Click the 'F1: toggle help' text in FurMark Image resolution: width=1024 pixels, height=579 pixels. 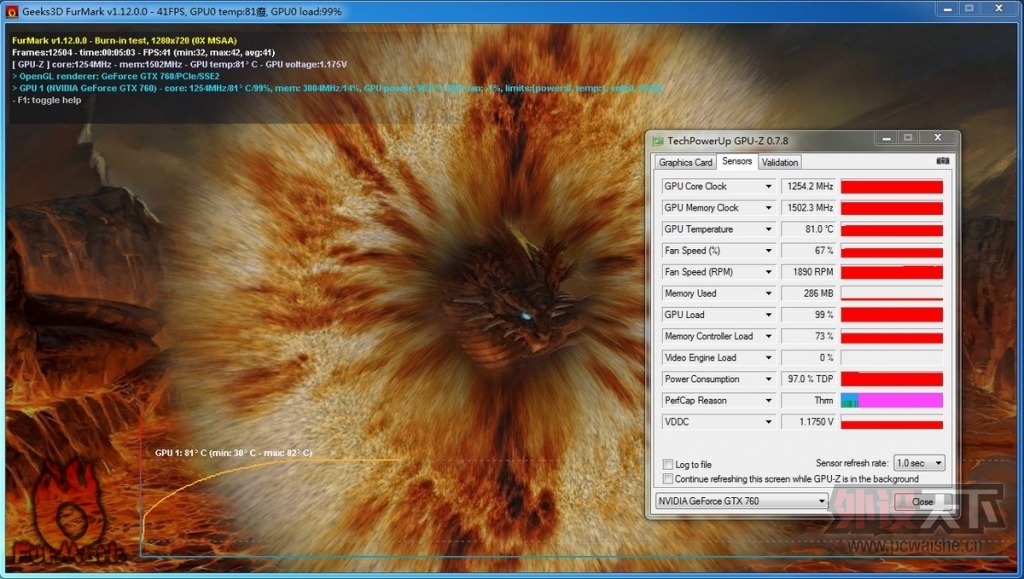(x=47, y=100)
